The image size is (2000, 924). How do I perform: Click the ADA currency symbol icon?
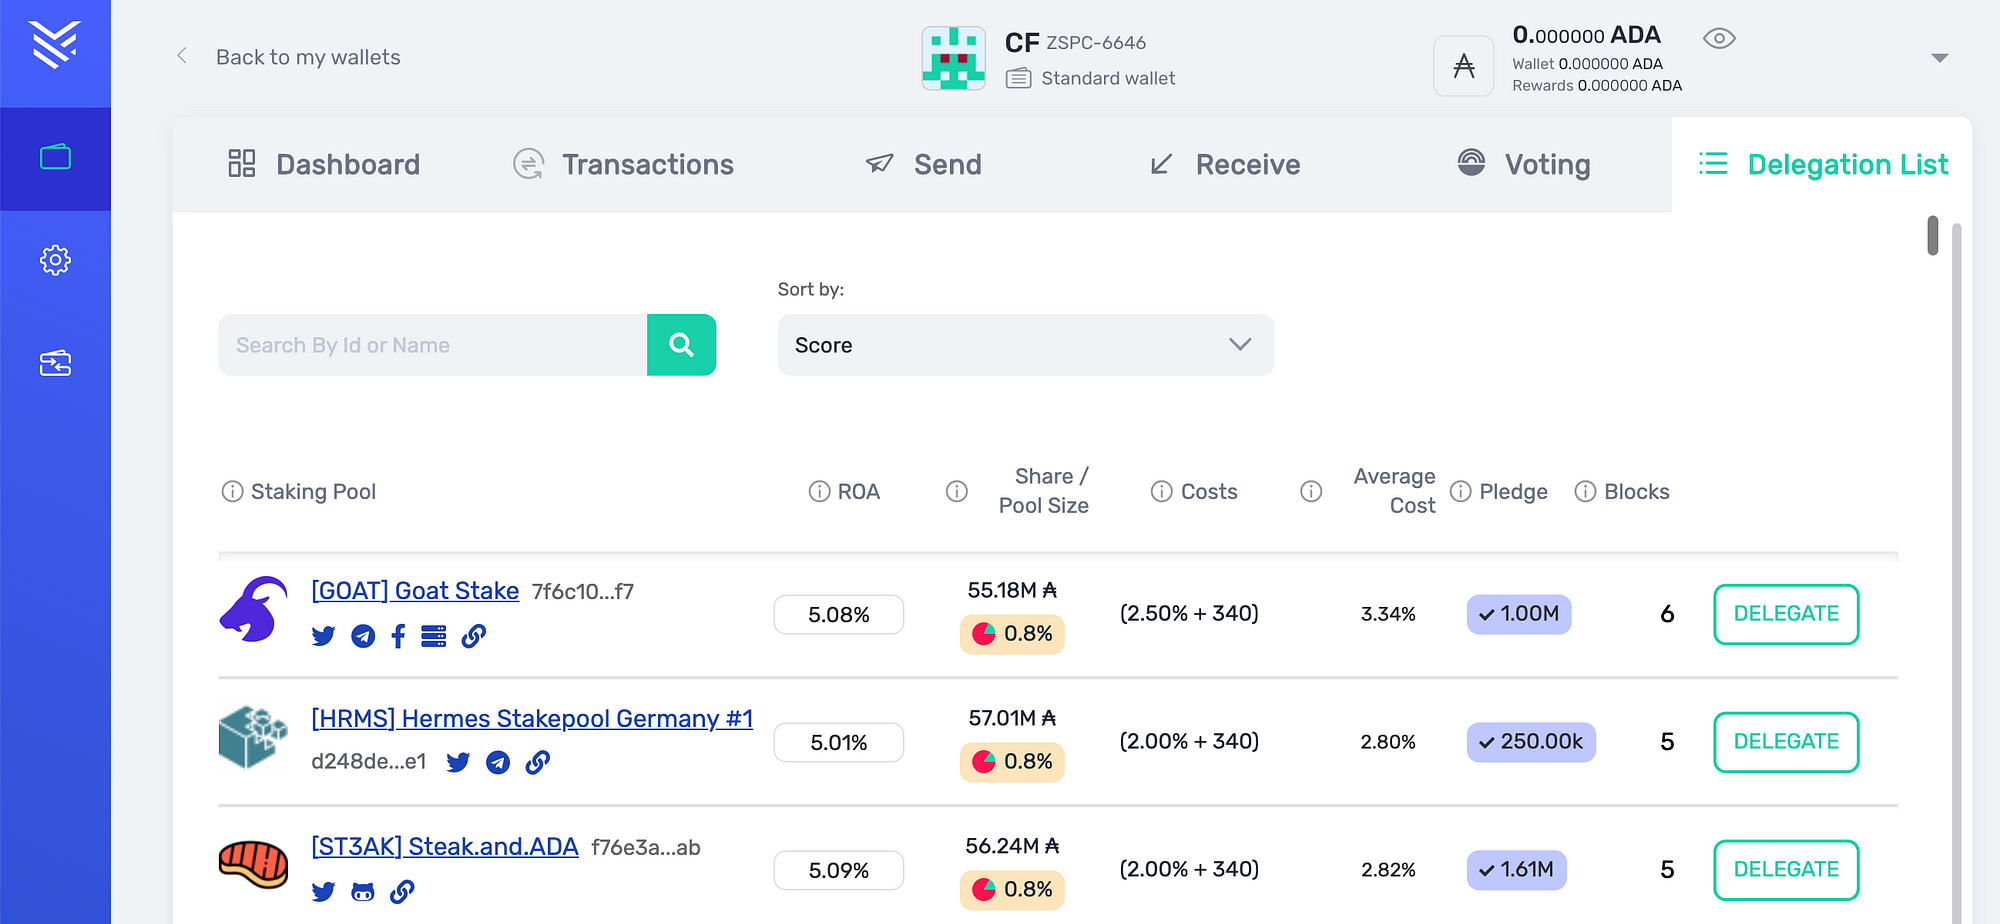[1464, 66]
